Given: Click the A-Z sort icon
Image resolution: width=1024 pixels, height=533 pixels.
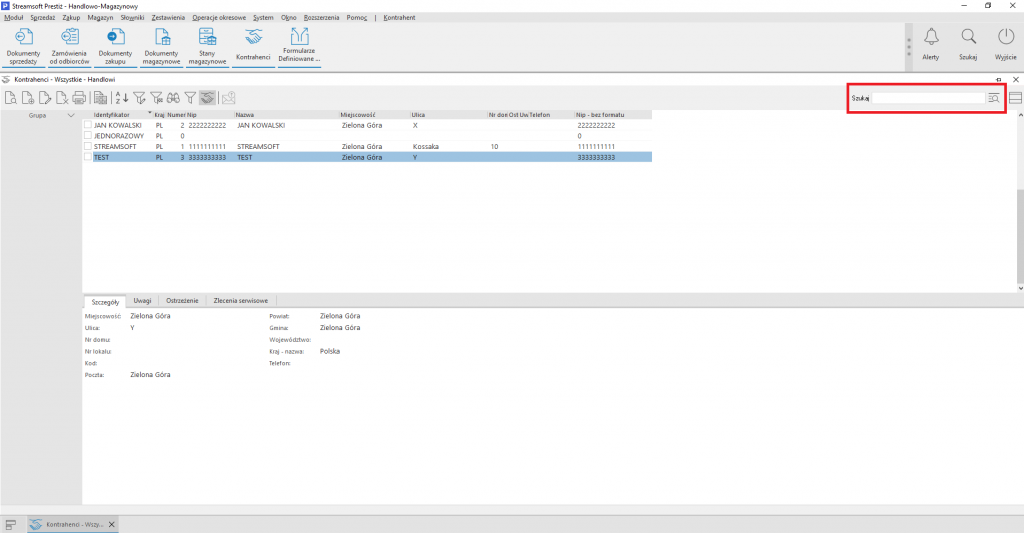Looking at the screenshot, I should [x=121, y=98].
